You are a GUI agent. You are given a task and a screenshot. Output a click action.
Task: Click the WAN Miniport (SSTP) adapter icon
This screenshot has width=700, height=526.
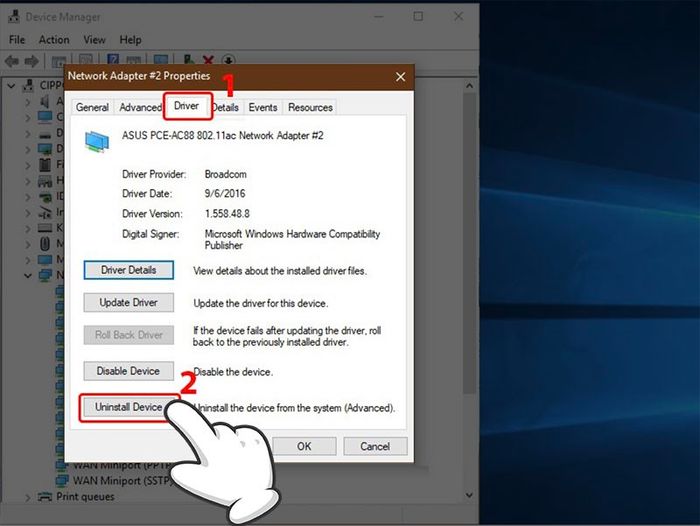pos(62,480)
